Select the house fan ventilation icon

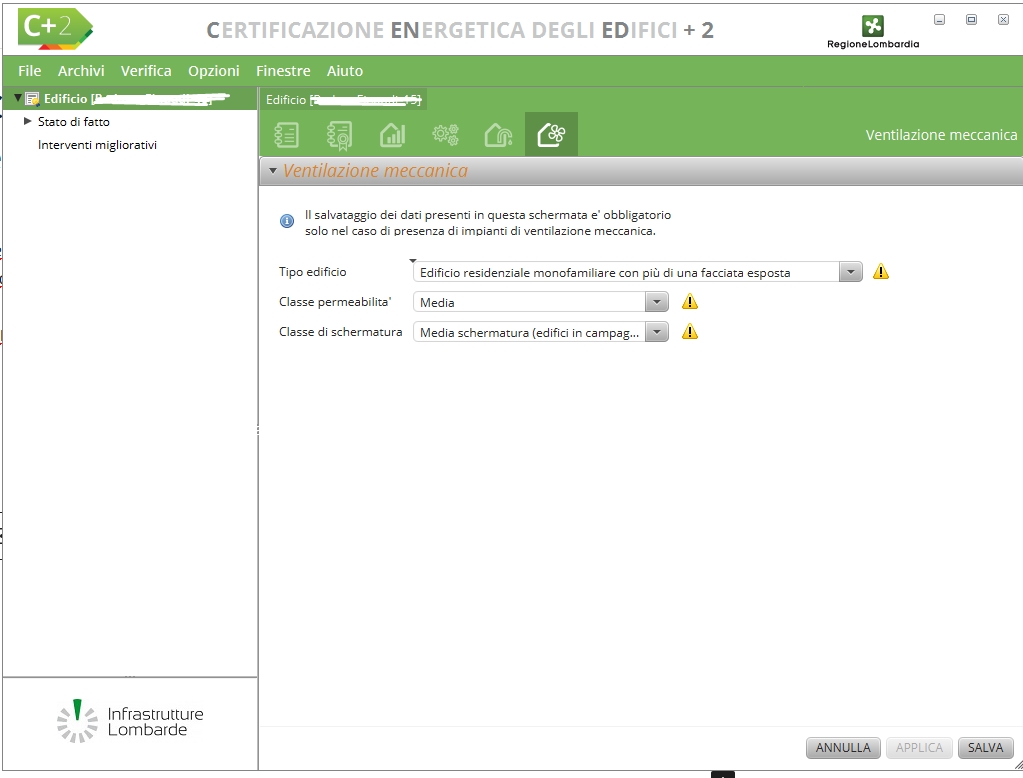click(551, 135)
